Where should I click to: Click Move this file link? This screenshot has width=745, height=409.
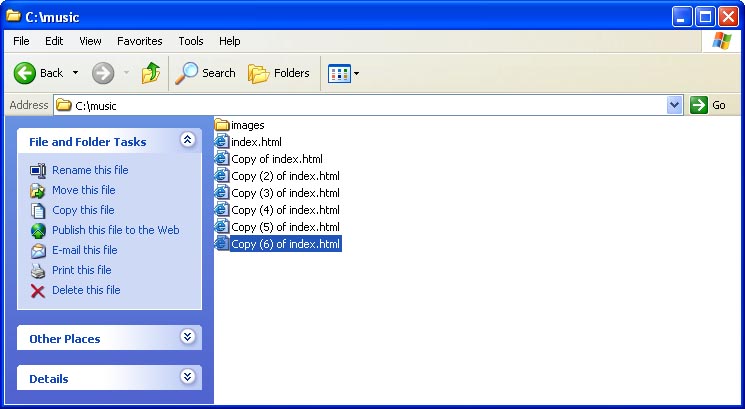pyautogui.click(x=84, y=190)
